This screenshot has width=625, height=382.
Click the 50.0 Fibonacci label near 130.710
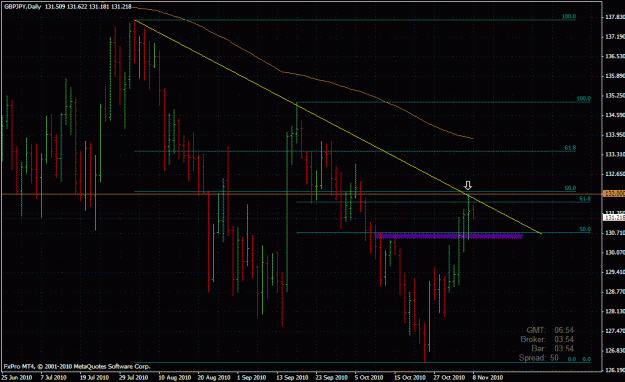click(x=585, y=230)
